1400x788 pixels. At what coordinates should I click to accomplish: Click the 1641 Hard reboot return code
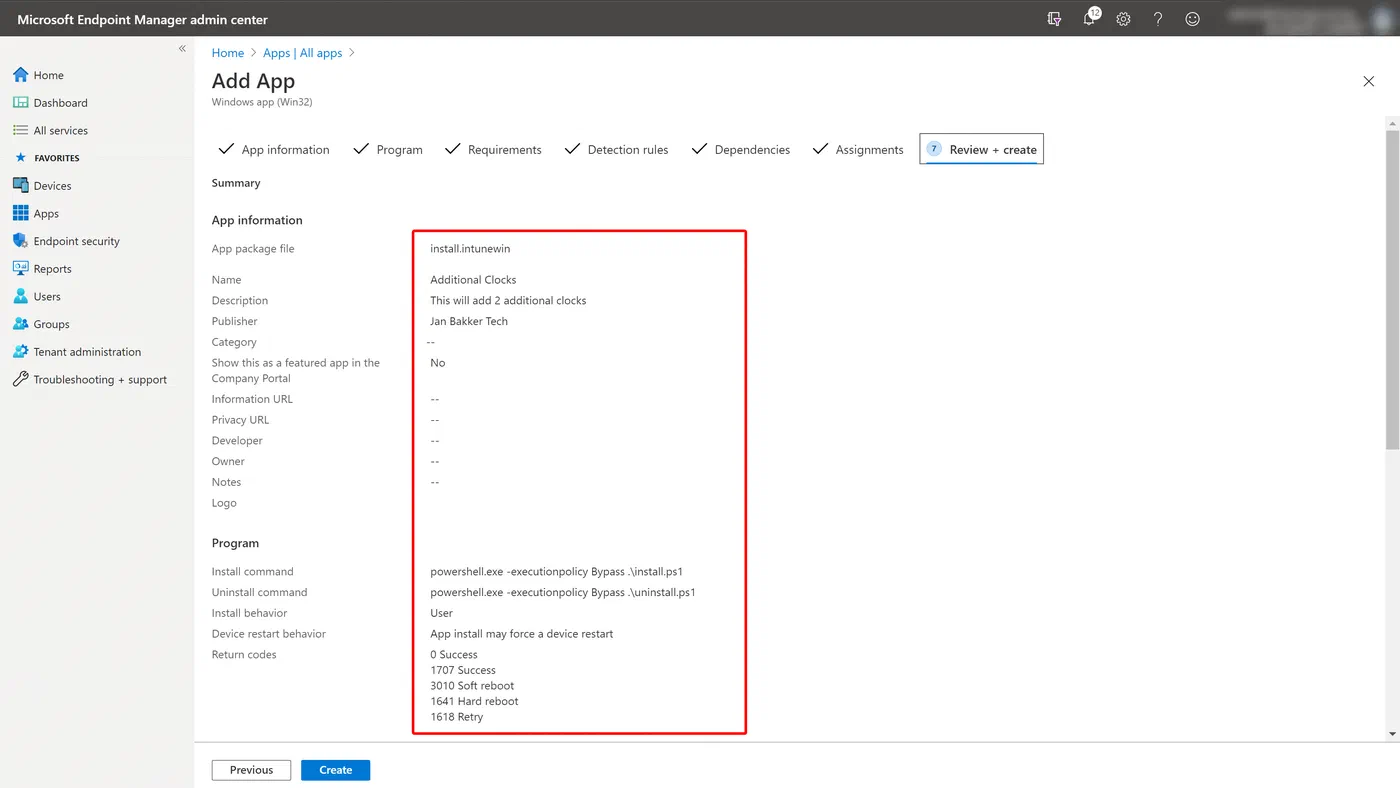474,701
